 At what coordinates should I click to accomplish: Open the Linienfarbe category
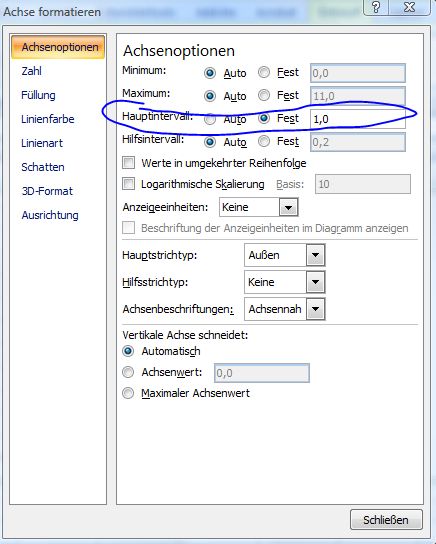[48, 119]
